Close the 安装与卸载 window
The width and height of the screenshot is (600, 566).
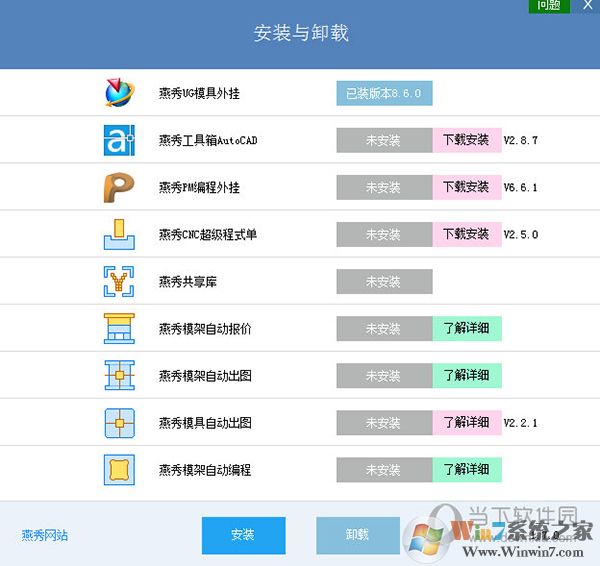tap(587, 5)
